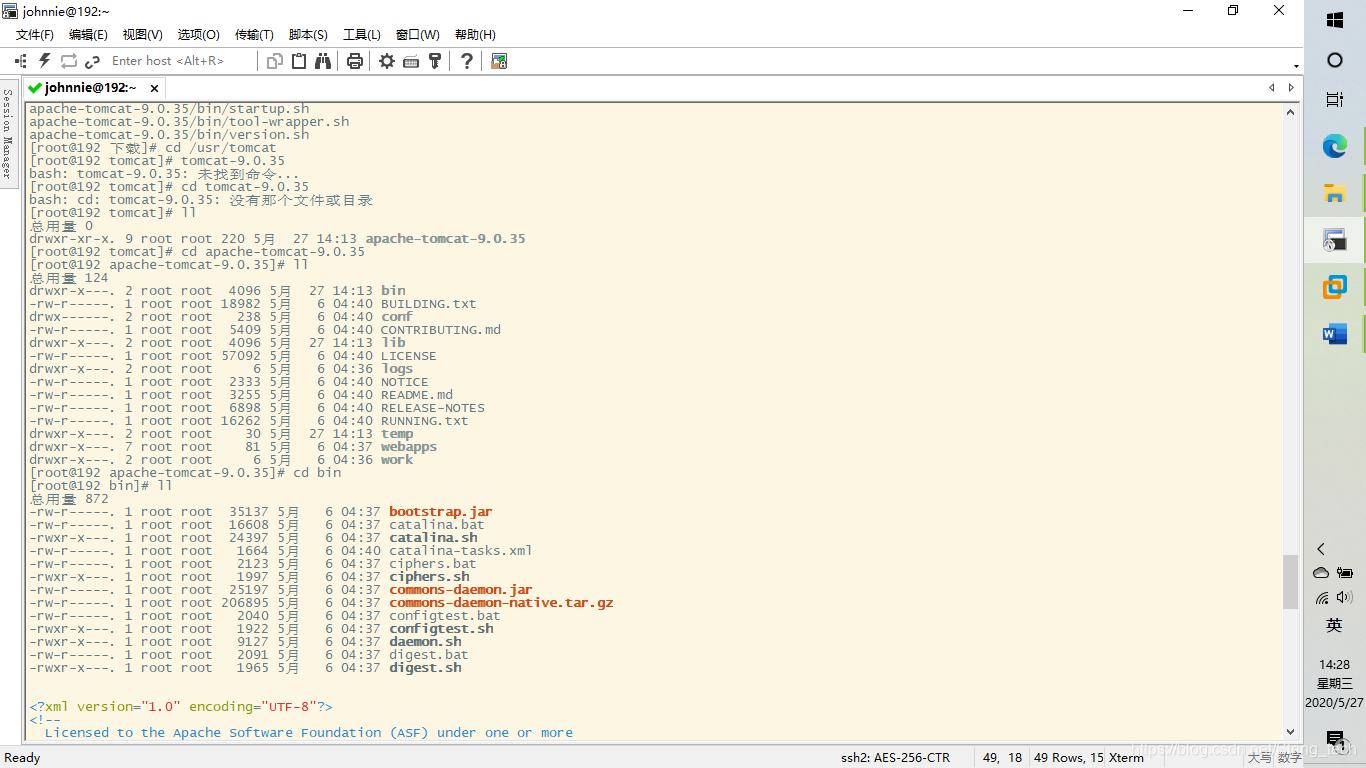
Task: Click commons-daemon-native.tar.gz file name
Action: (501, 603)
